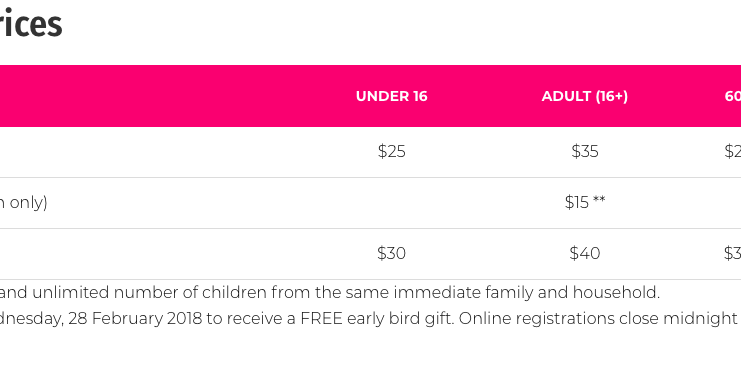The width and height of the screenshot is (741, 378).
Task: Select the $40 adult price
Action: point(585,253)
